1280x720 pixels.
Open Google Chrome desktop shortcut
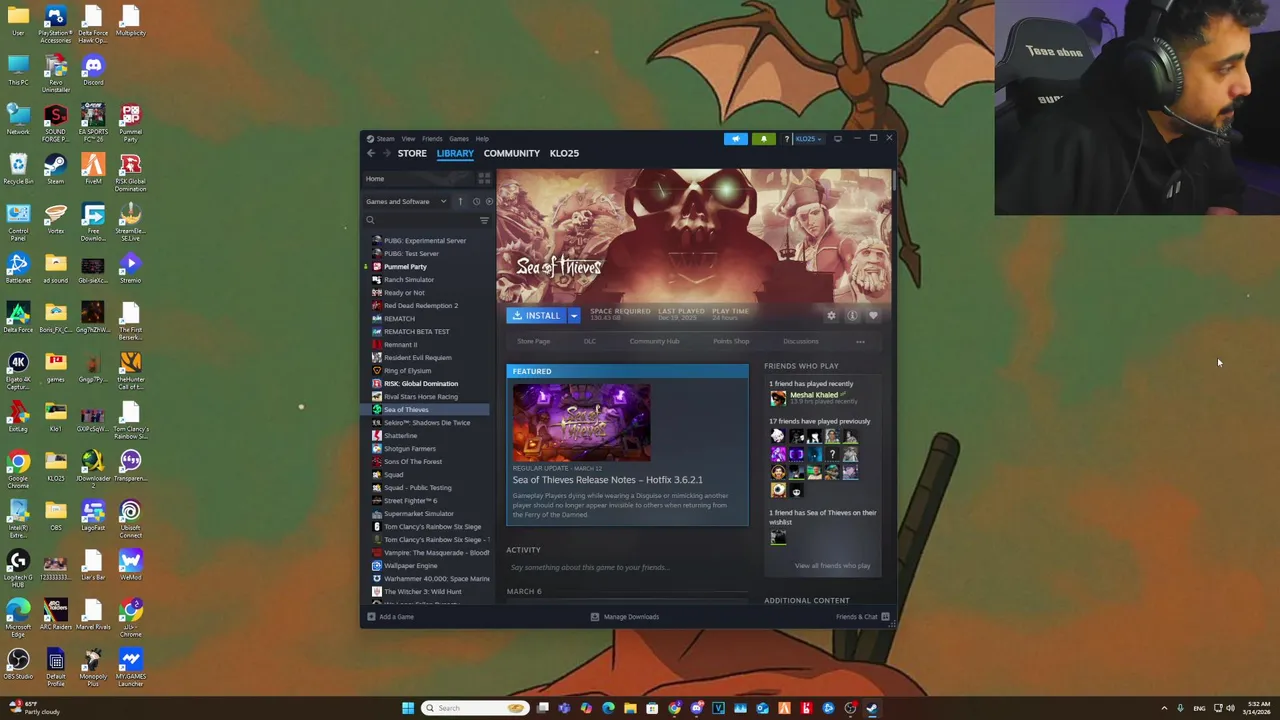click(x=18, y=468)
